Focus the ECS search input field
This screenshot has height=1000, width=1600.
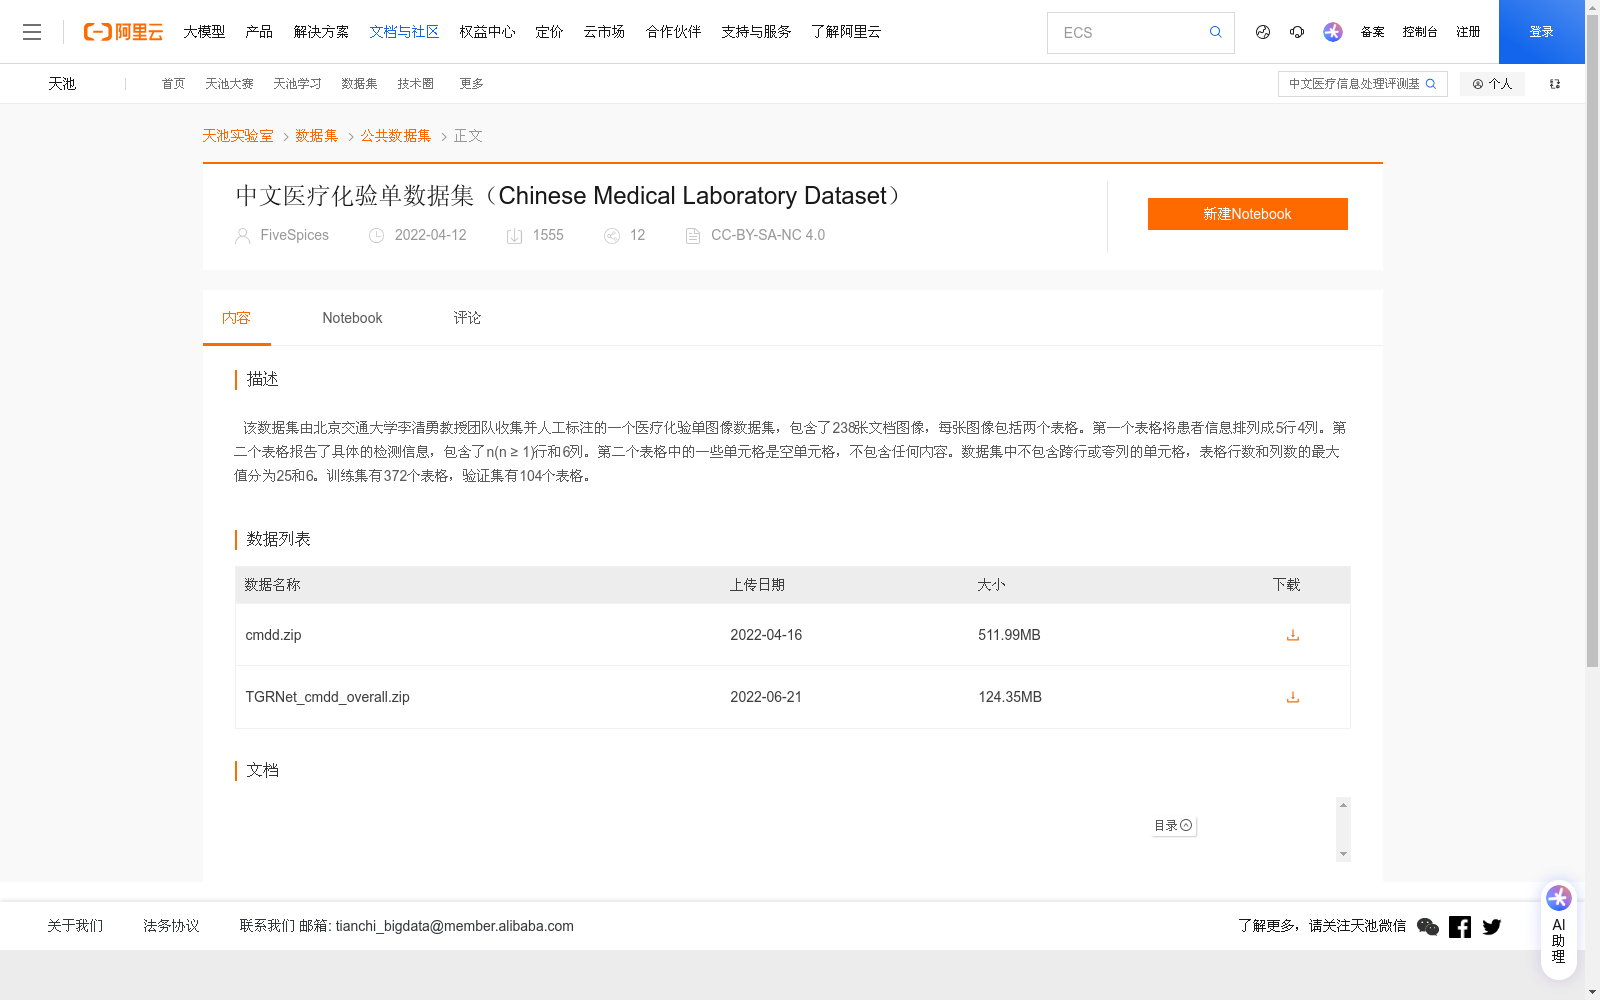[x=1128, y=32]
